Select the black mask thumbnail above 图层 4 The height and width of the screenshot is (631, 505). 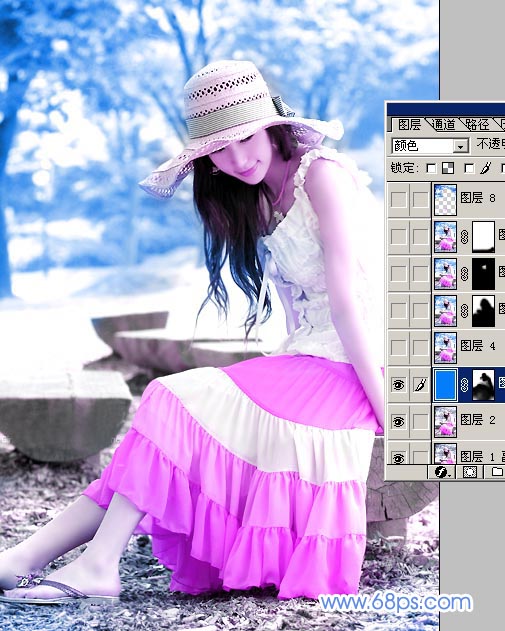[x=483, y=311]
